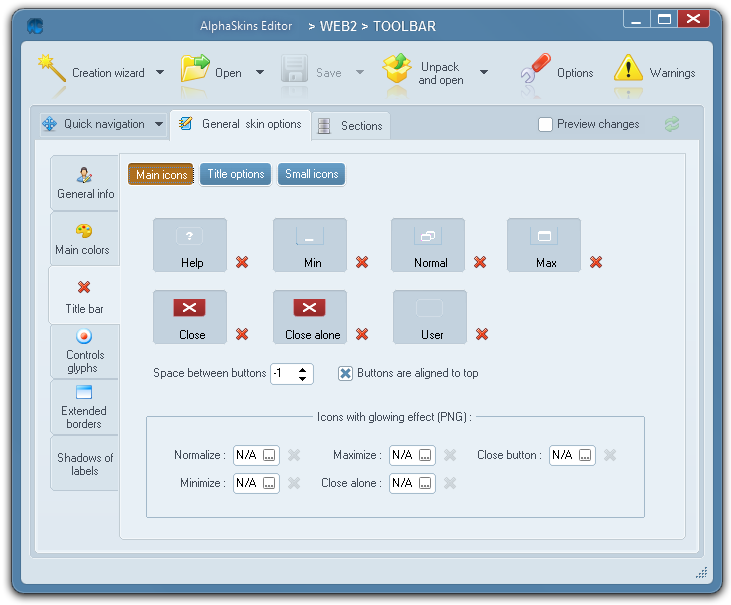Decrease Space between buttons value

(x=302, y=378)
